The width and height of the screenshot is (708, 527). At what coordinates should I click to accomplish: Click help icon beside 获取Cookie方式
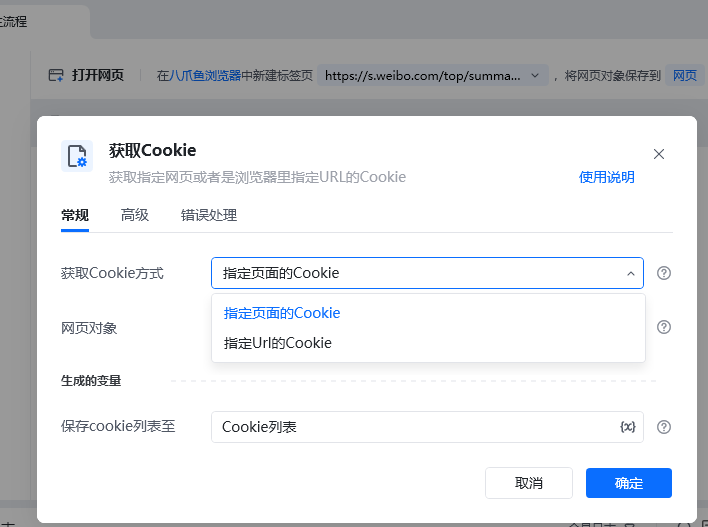click(x=664, y=273)
